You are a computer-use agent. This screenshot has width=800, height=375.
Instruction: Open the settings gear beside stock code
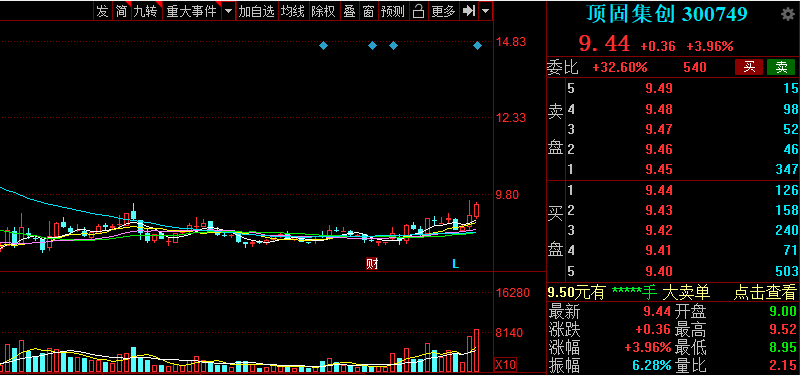pos(788,14)
